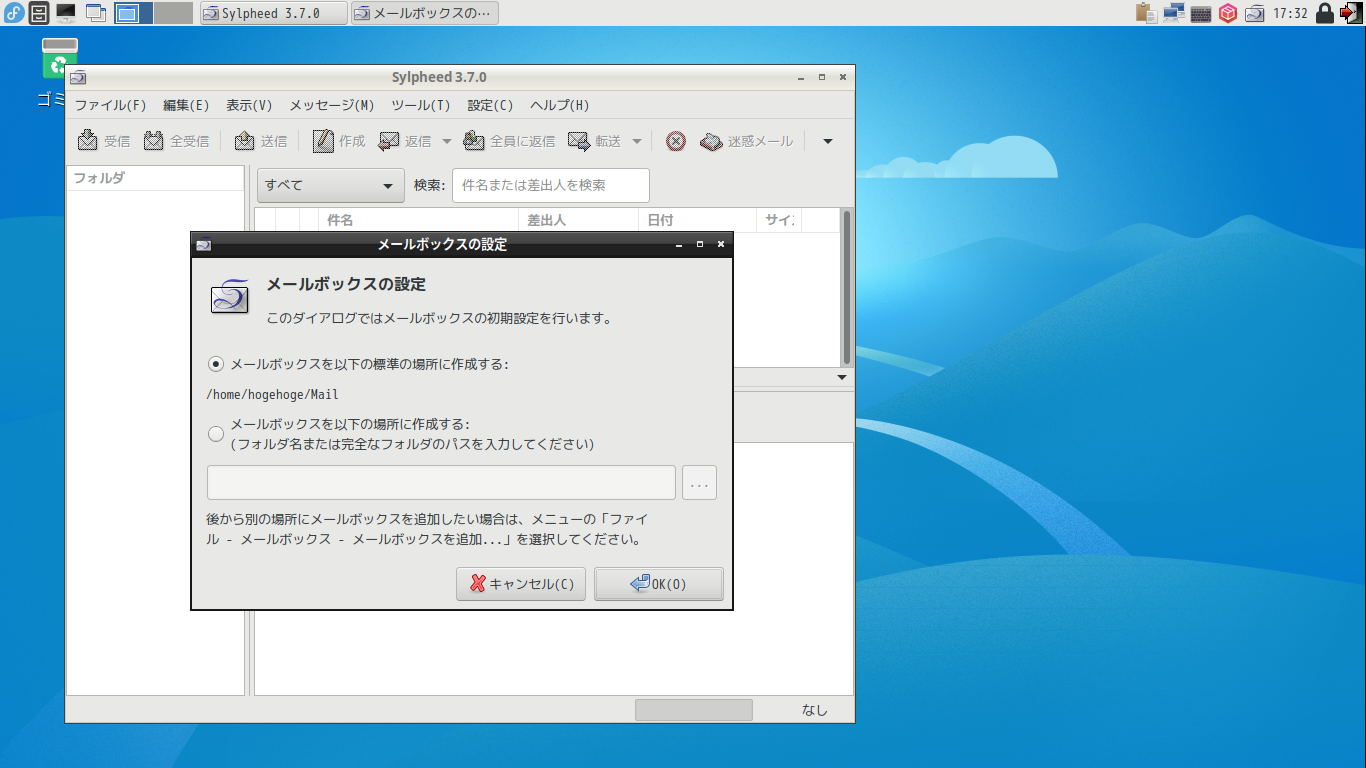Click the Sylpheed logo icon in the dialog
The height and width of the screenshot is (768, 1366).
[x=229, y=296]
